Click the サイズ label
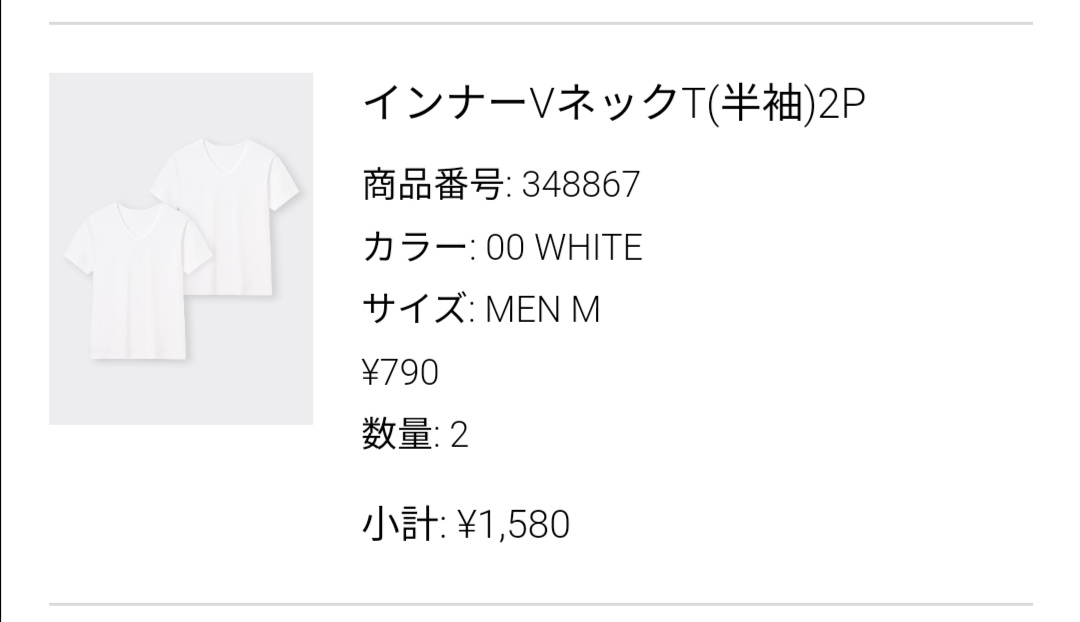The image size is (1080, 622). coord(414,310)
